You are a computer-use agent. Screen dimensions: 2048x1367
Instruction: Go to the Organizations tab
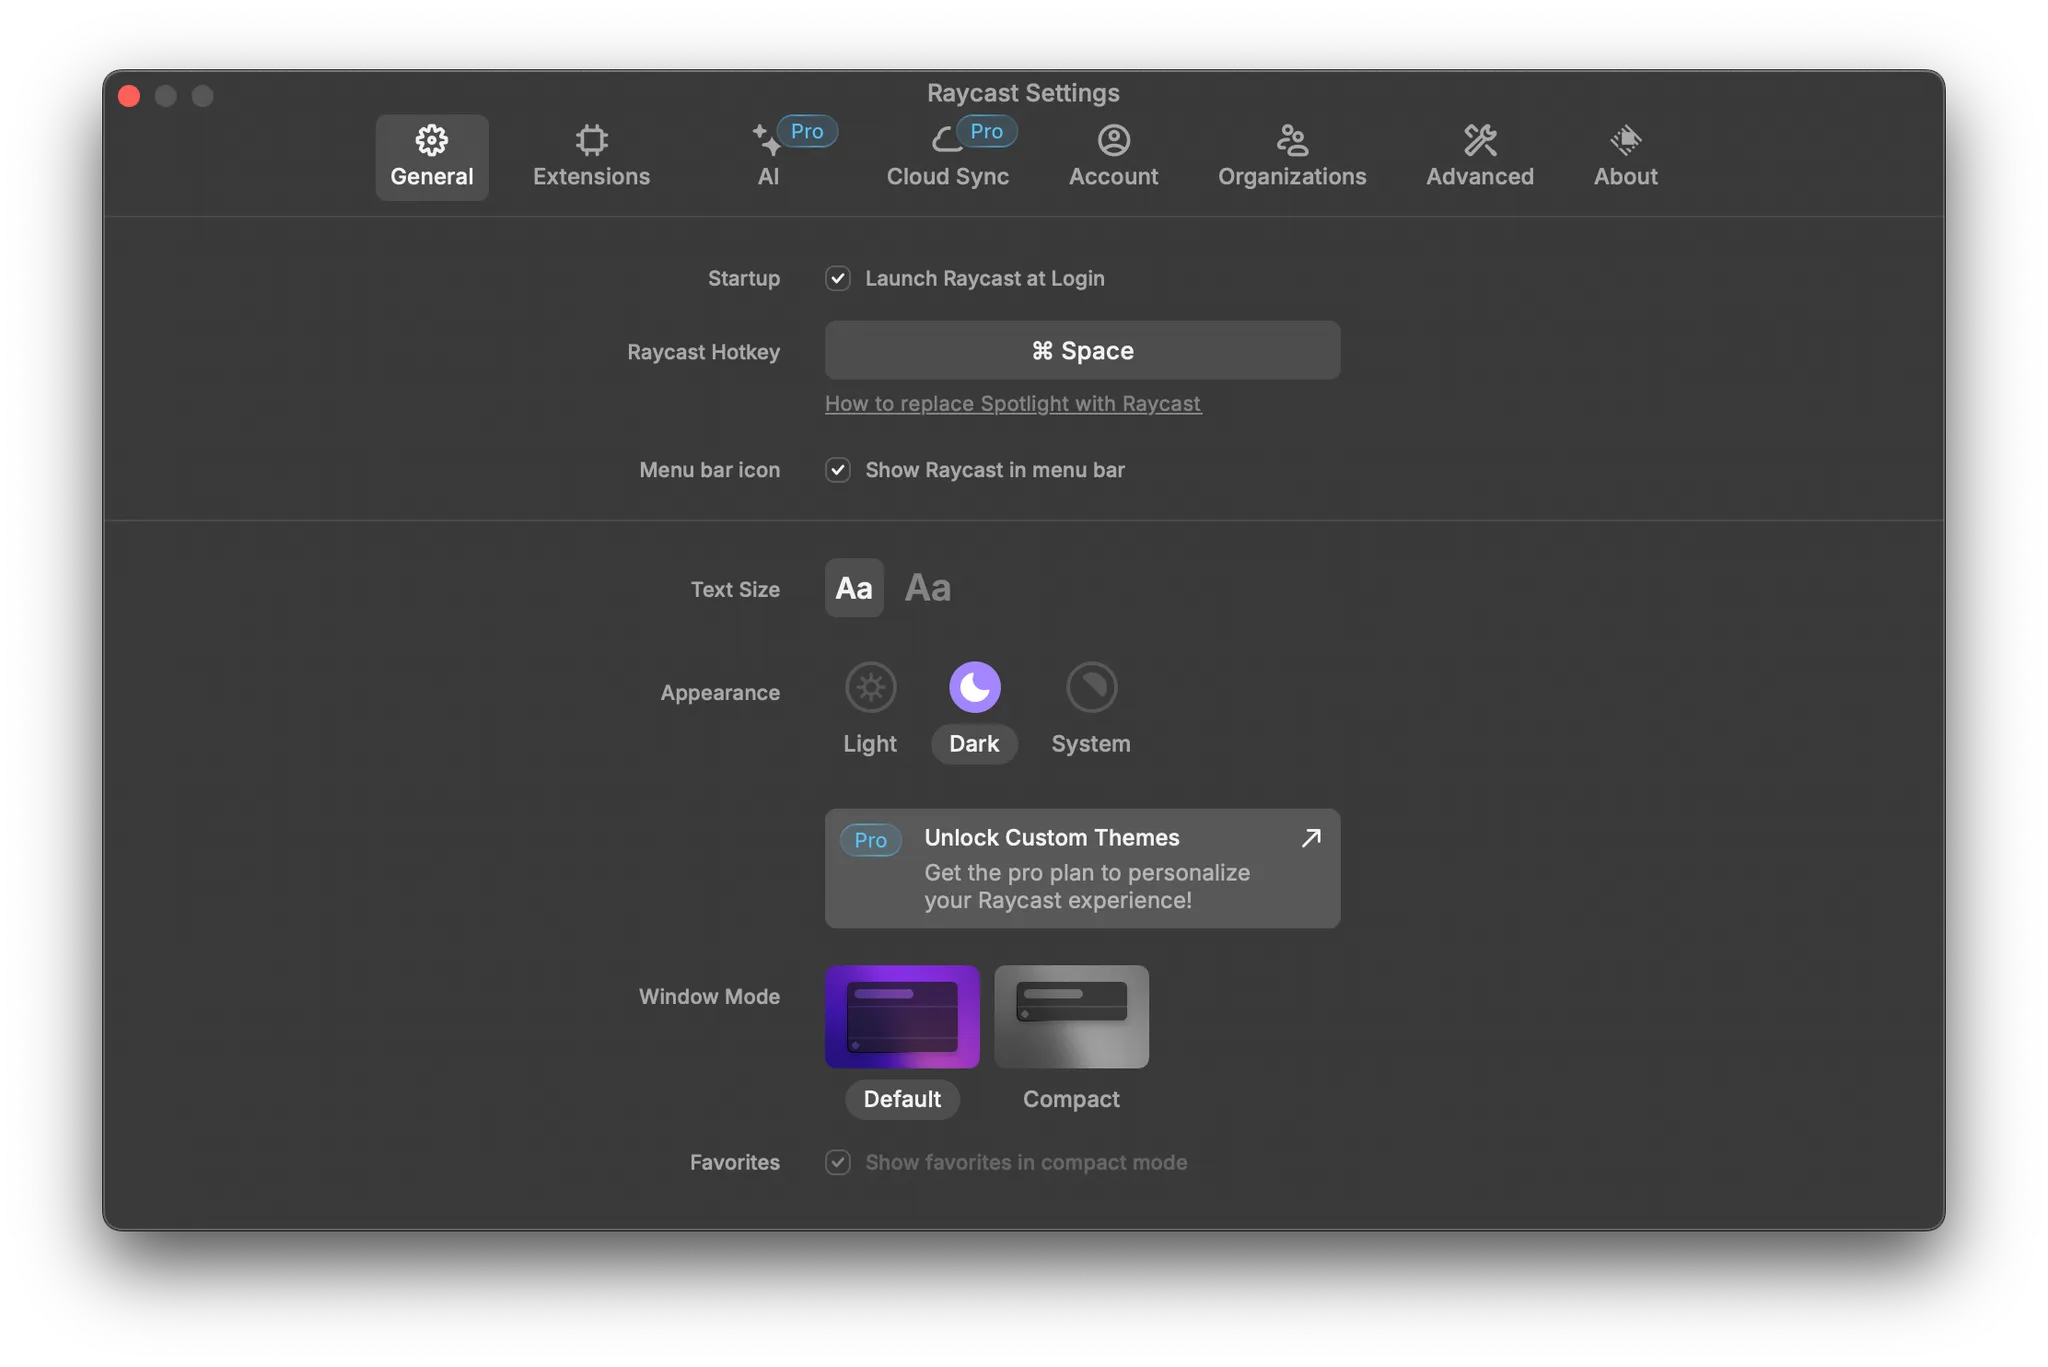[x=1291, y=157]
